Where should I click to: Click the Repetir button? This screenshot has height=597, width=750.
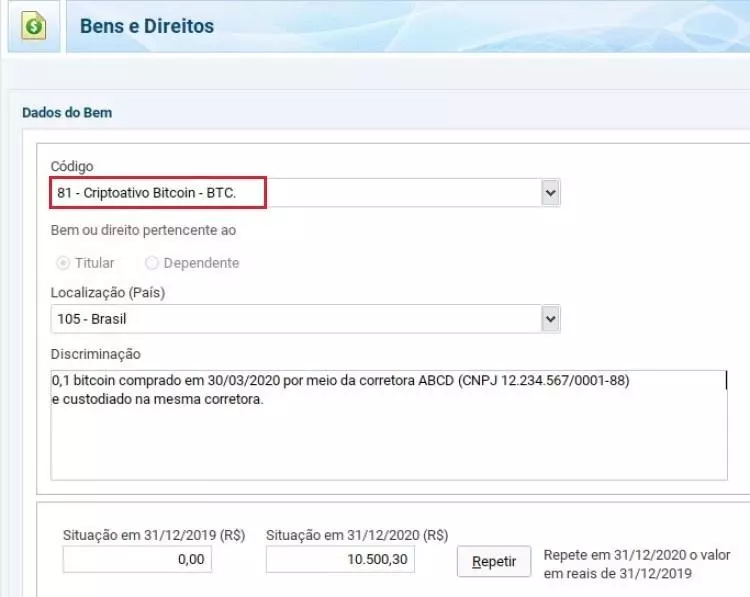pyautogui.click(x=494, y=561)
